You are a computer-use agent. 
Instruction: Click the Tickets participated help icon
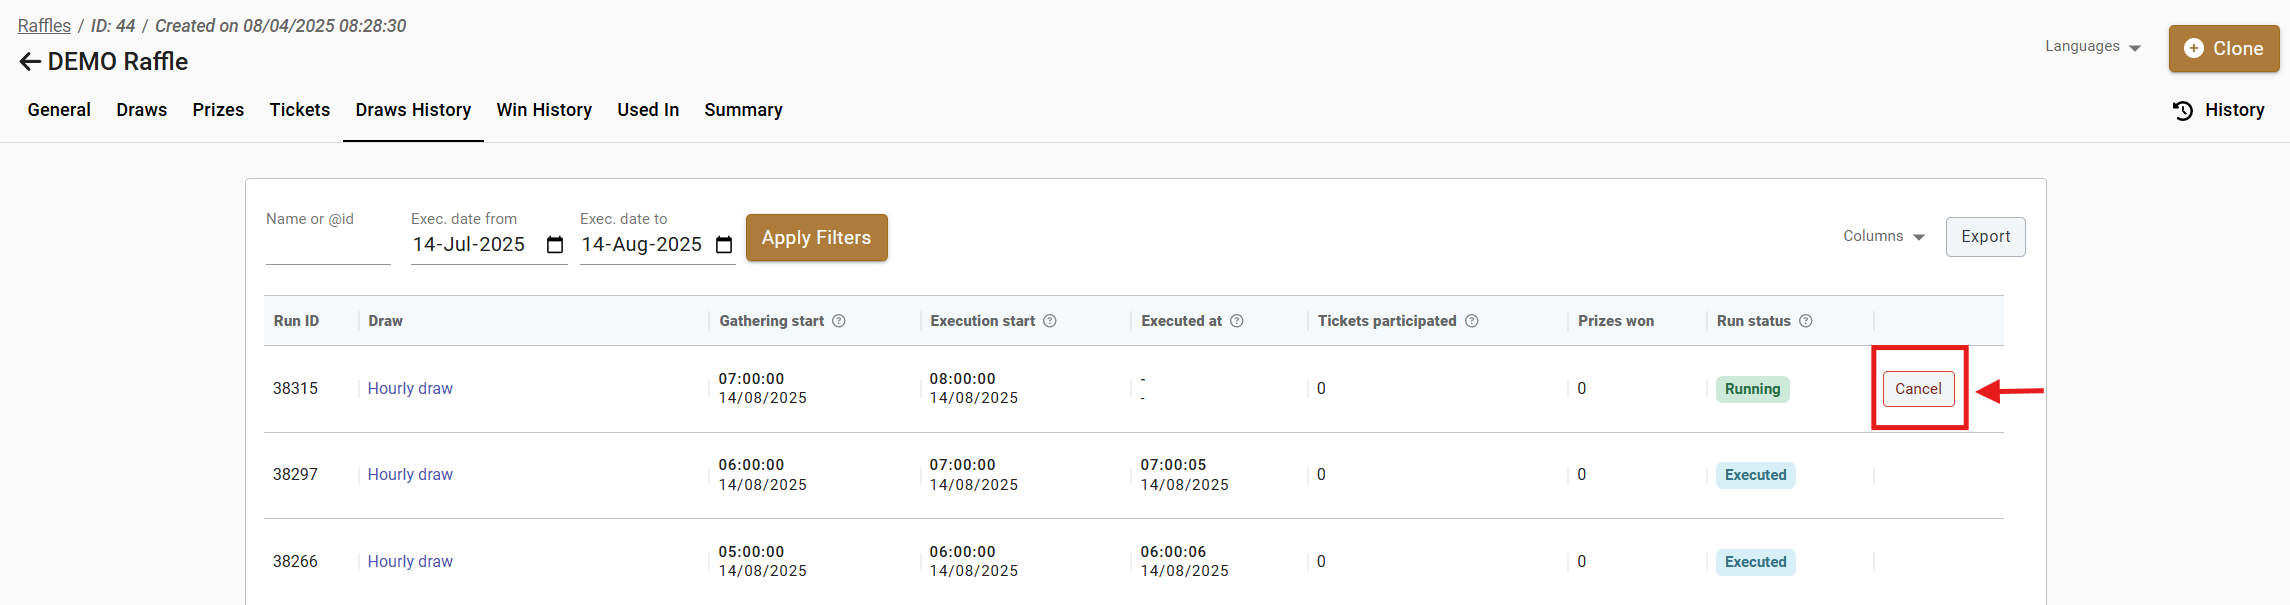tap(1472, 321)
